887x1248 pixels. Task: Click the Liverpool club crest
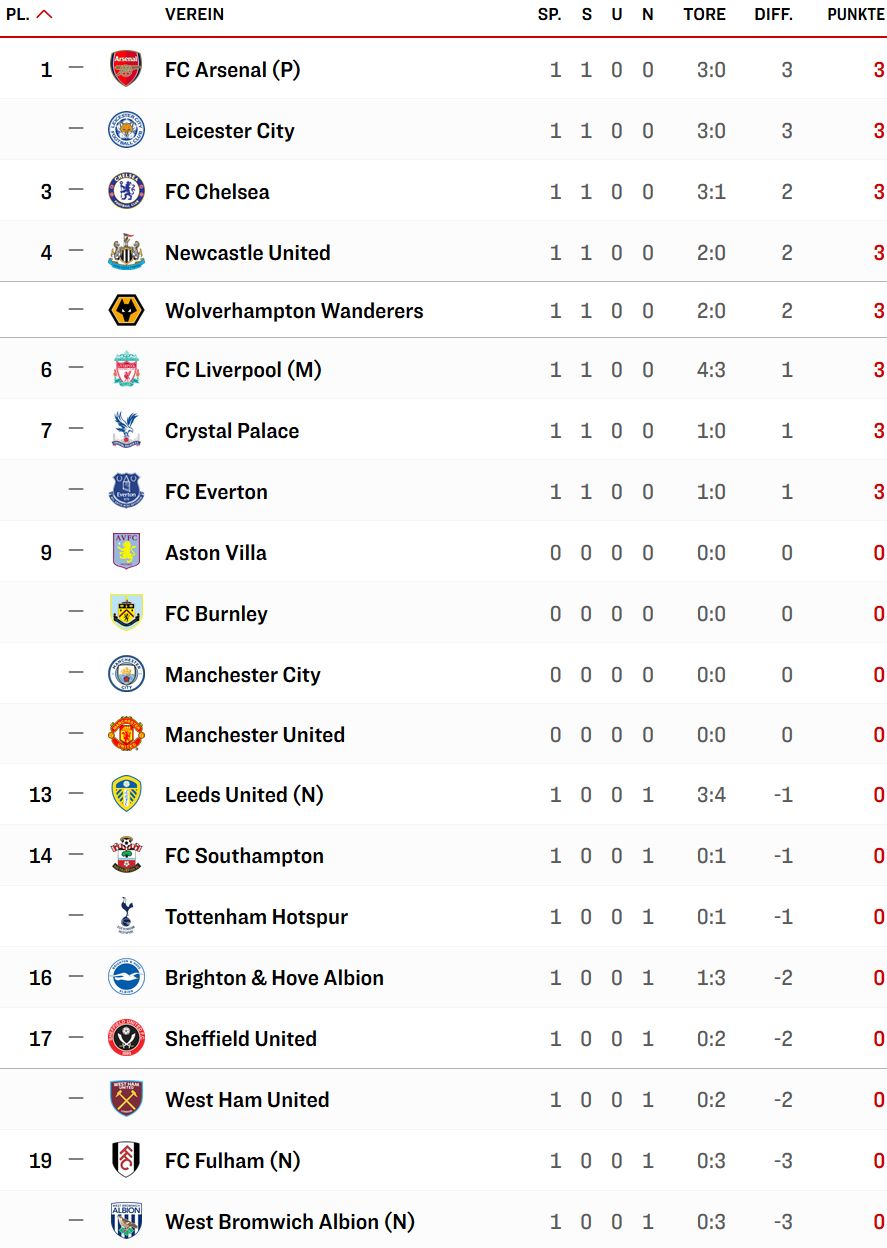(x=126, y=369)
